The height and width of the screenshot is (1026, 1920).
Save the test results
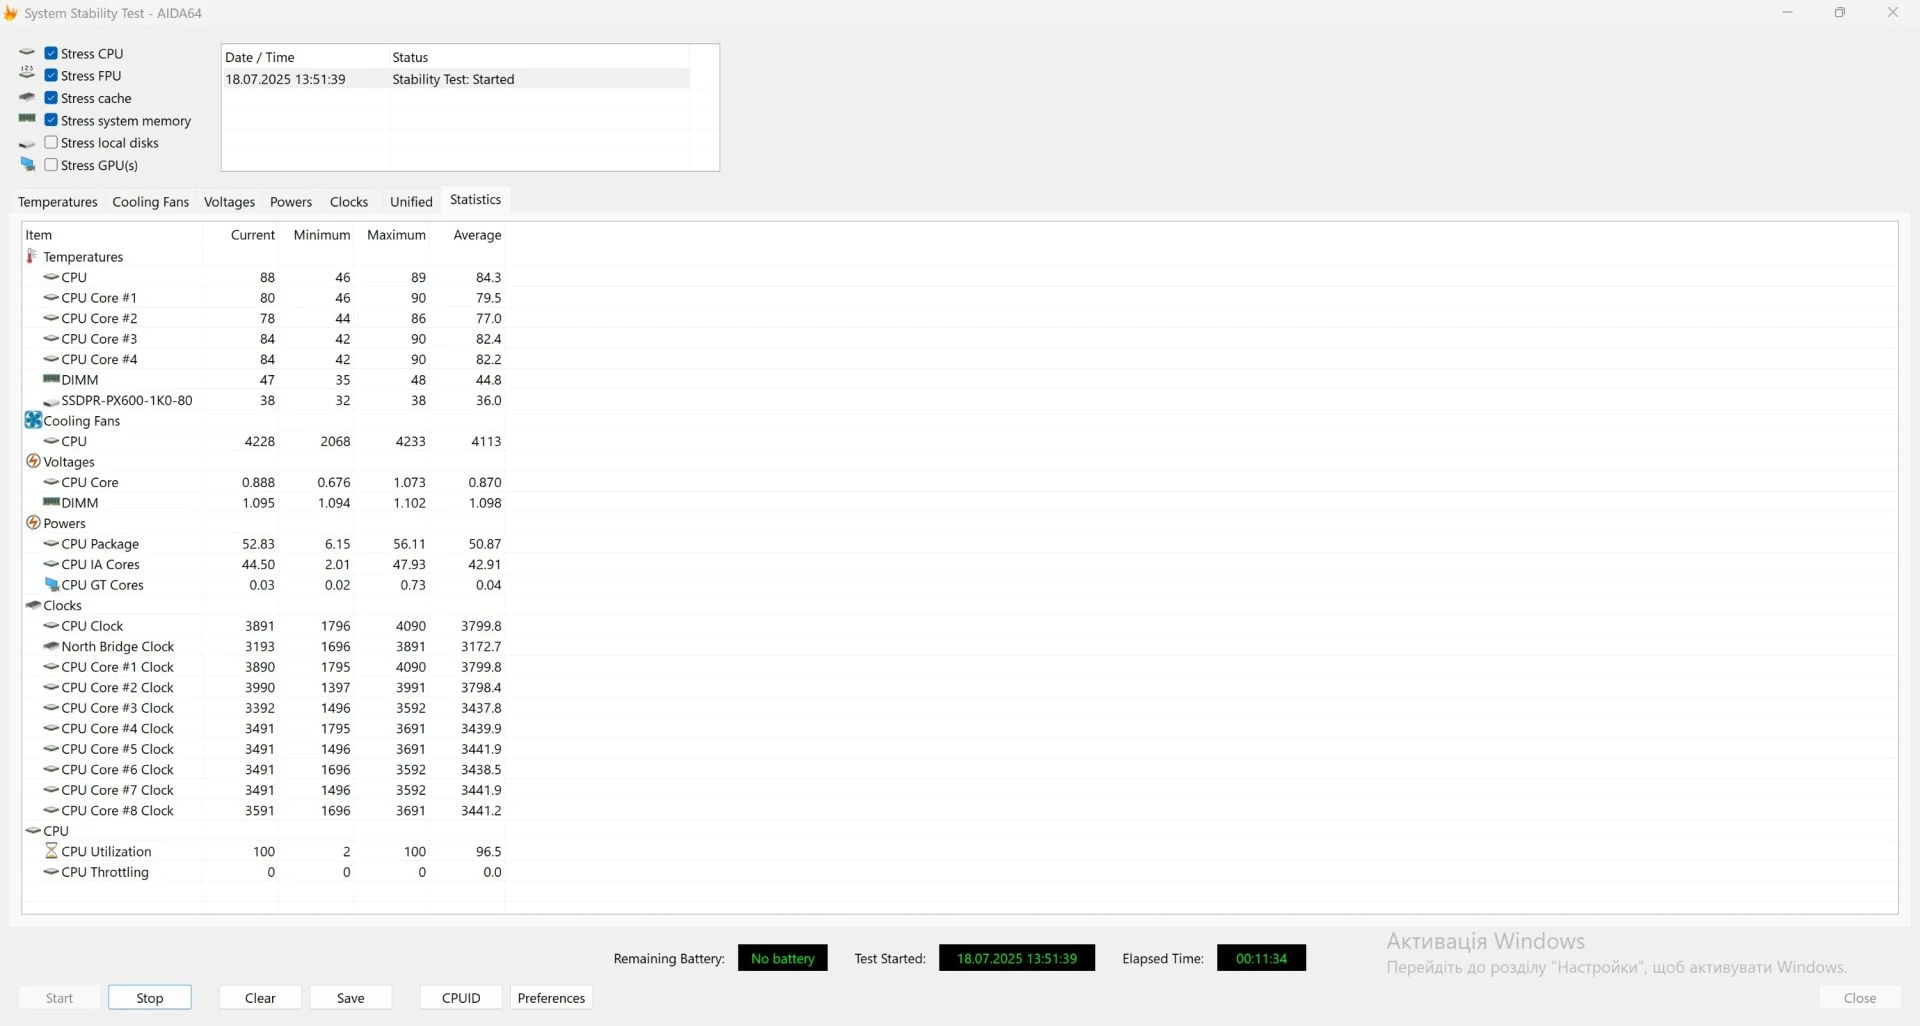(351, 998)
